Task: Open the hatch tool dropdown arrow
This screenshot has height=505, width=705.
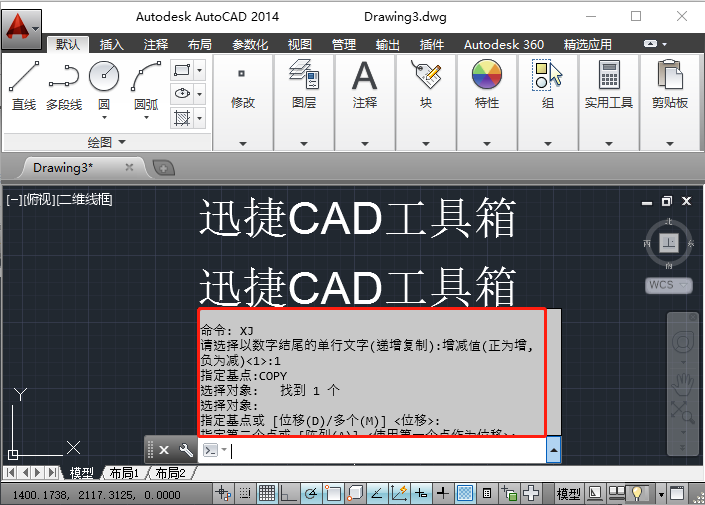Action: tap(200, 118)
